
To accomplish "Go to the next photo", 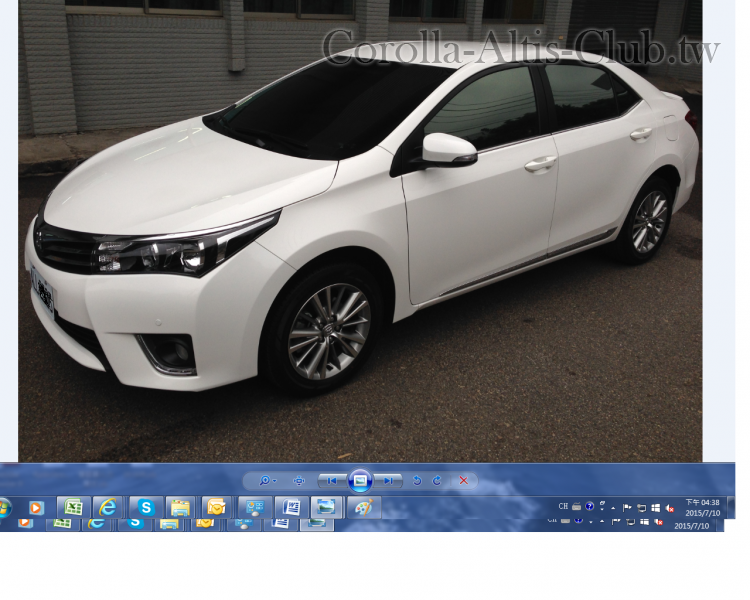I will [x=388, y=480].
